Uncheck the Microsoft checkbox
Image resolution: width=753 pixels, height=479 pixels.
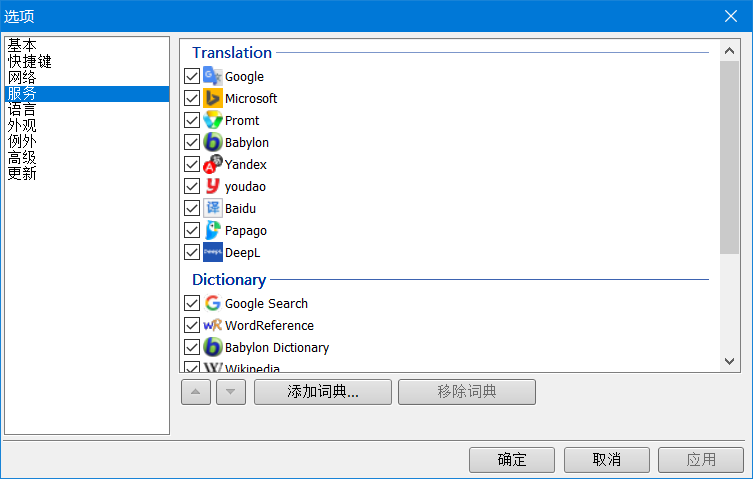point(192,98)
